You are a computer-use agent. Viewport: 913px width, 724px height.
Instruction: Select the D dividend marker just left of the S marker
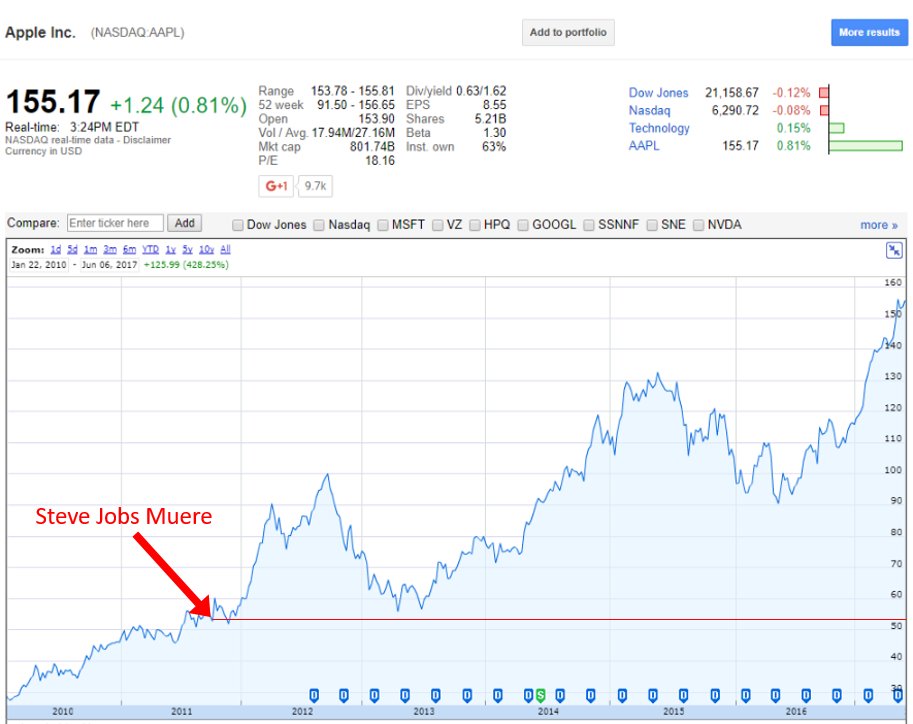point(528,695)
